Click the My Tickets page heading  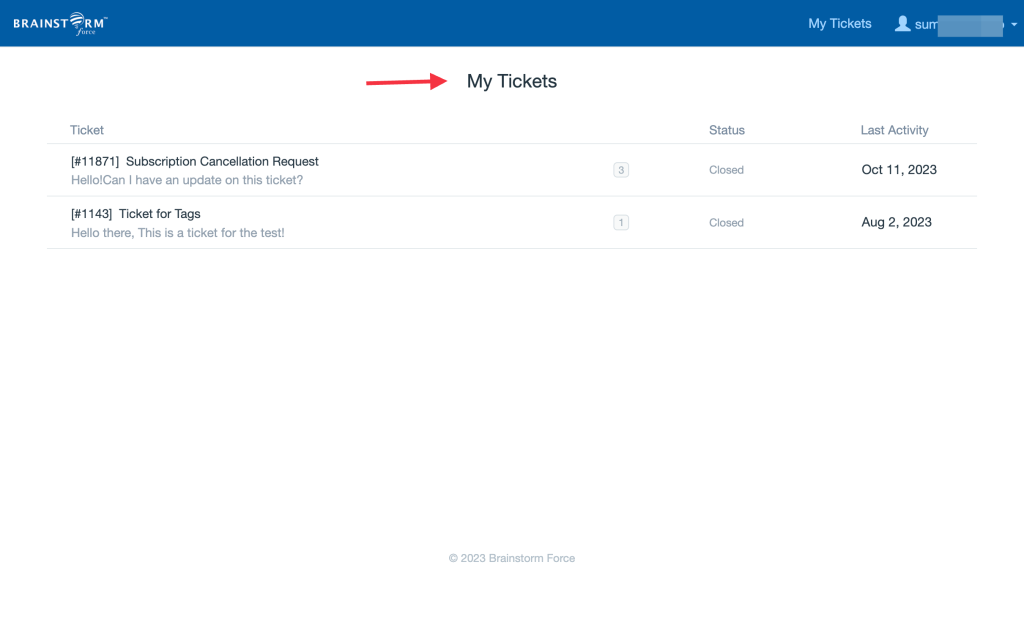[x=511, y=81]
